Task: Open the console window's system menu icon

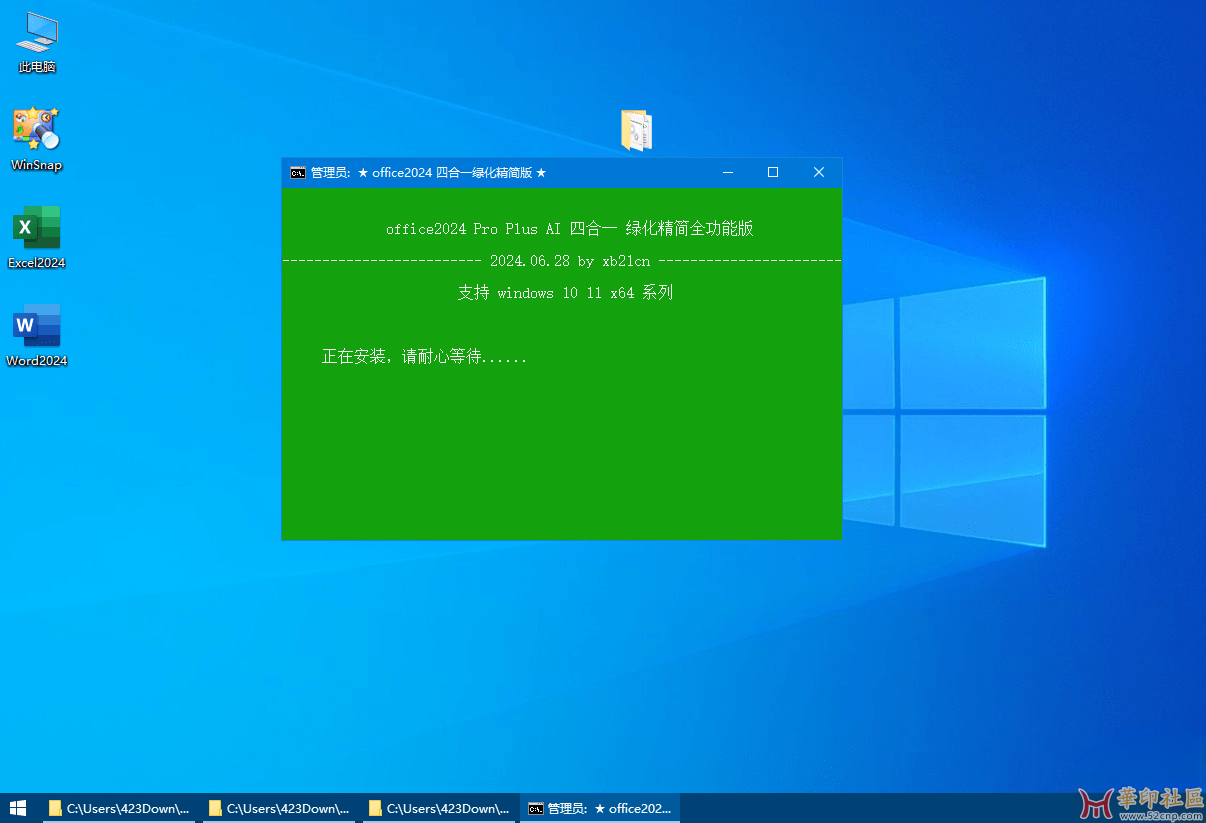Action: pyautogui.click(x=297, y=173)
